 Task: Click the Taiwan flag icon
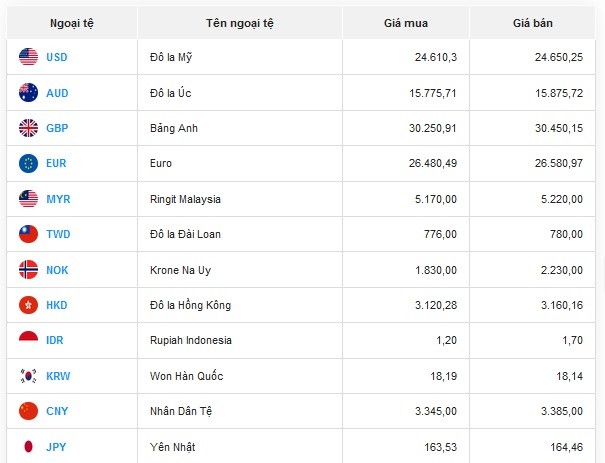(28, 234)
